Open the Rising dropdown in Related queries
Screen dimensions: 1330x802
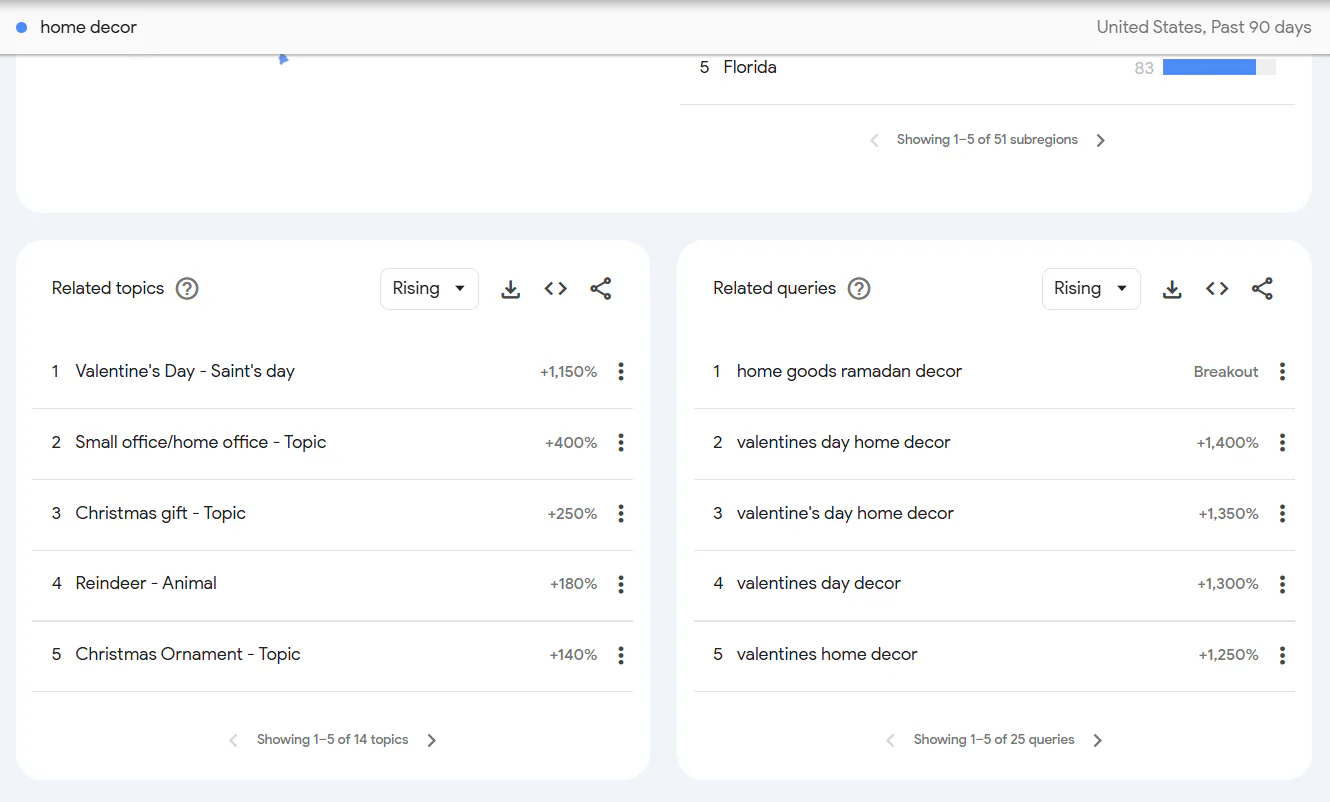click(1091, 289)
